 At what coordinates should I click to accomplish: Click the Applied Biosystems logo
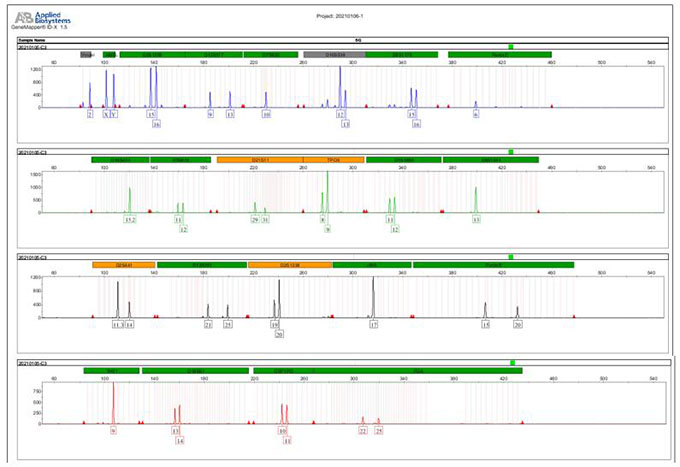(43, 18)
